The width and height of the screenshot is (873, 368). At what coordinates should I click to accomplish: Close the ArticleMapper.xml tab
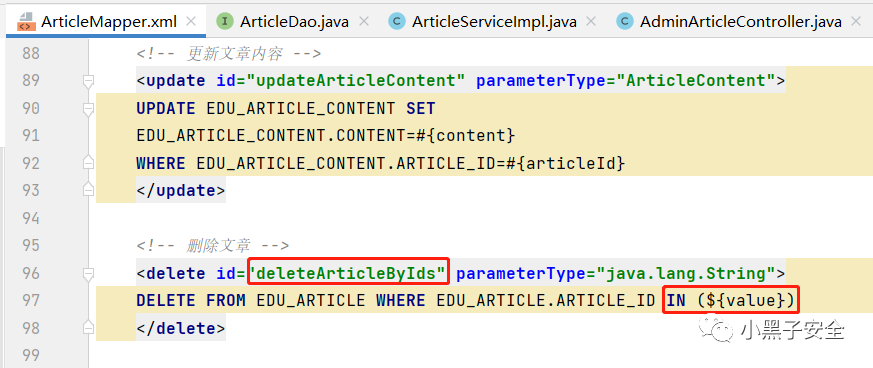(x=191, y=22)
